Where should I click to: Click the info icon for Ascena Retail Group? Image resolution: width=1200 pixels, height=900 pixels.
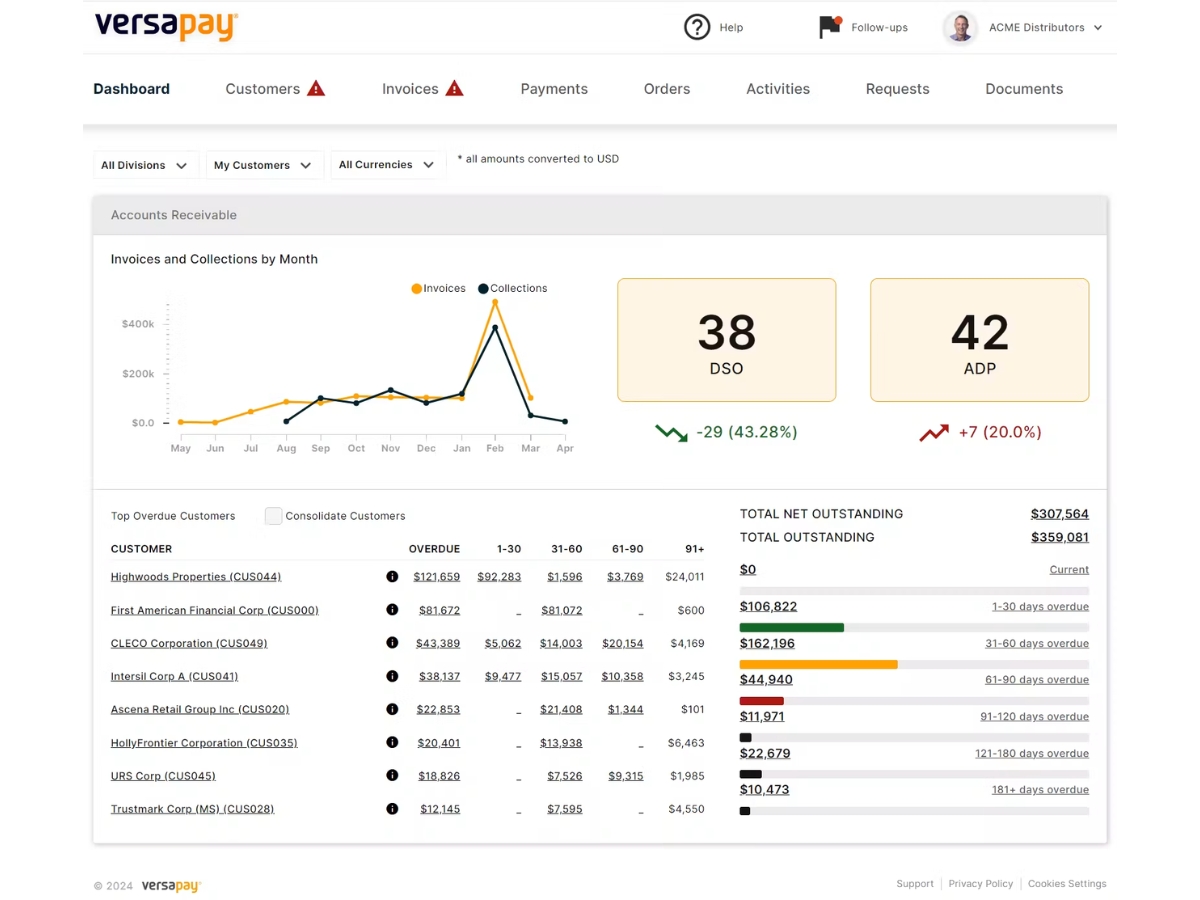(x=392, y=709)
